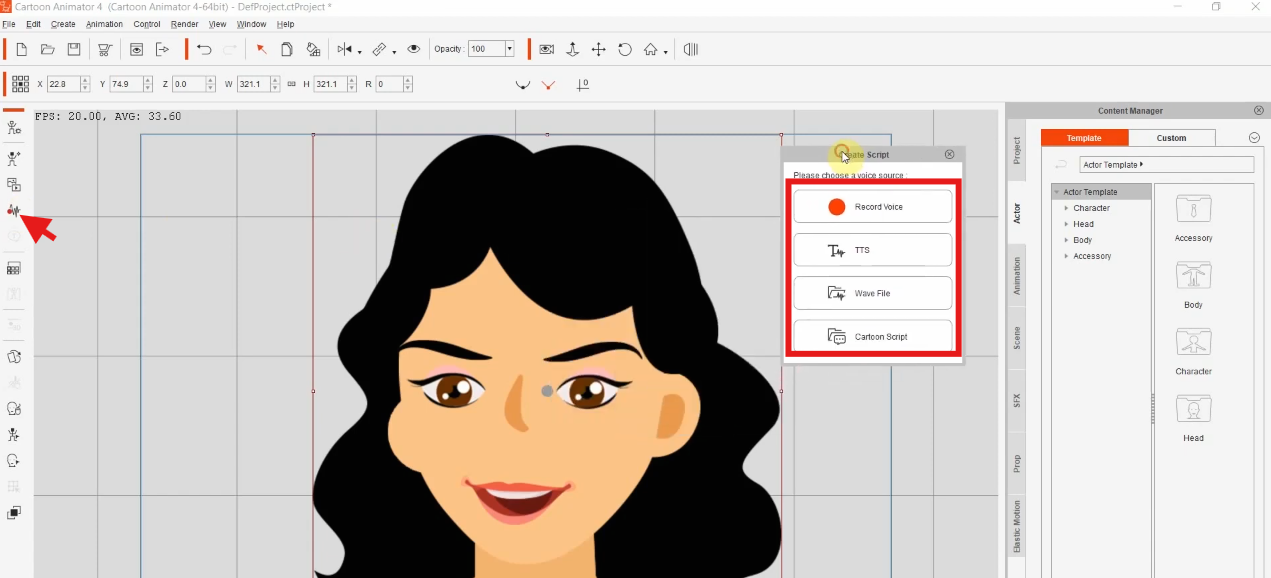The height and width of the screenshot is (578, 1271).
Task: Click the X position input field
Action: pos(62,85)
